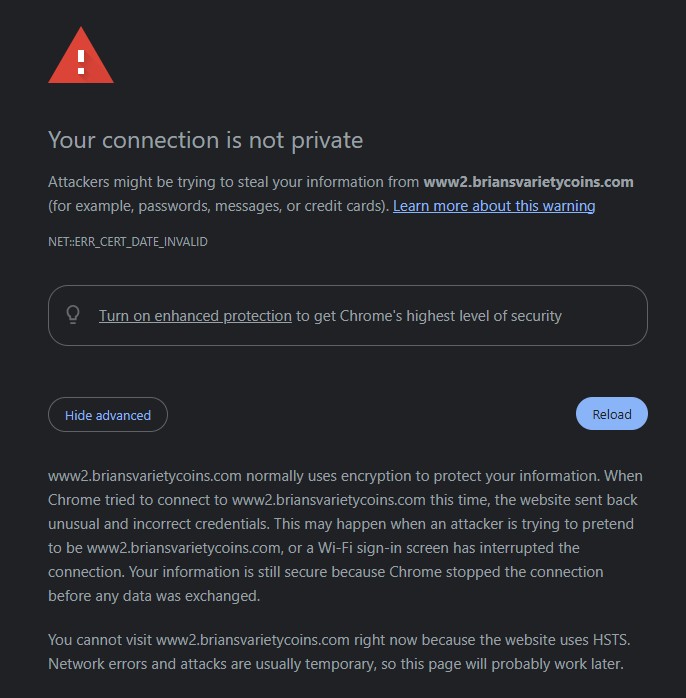Click the text 'to get Chrome's highest level of security'
The height and width of the screenshot is (698, 686).
coord(429,316)
